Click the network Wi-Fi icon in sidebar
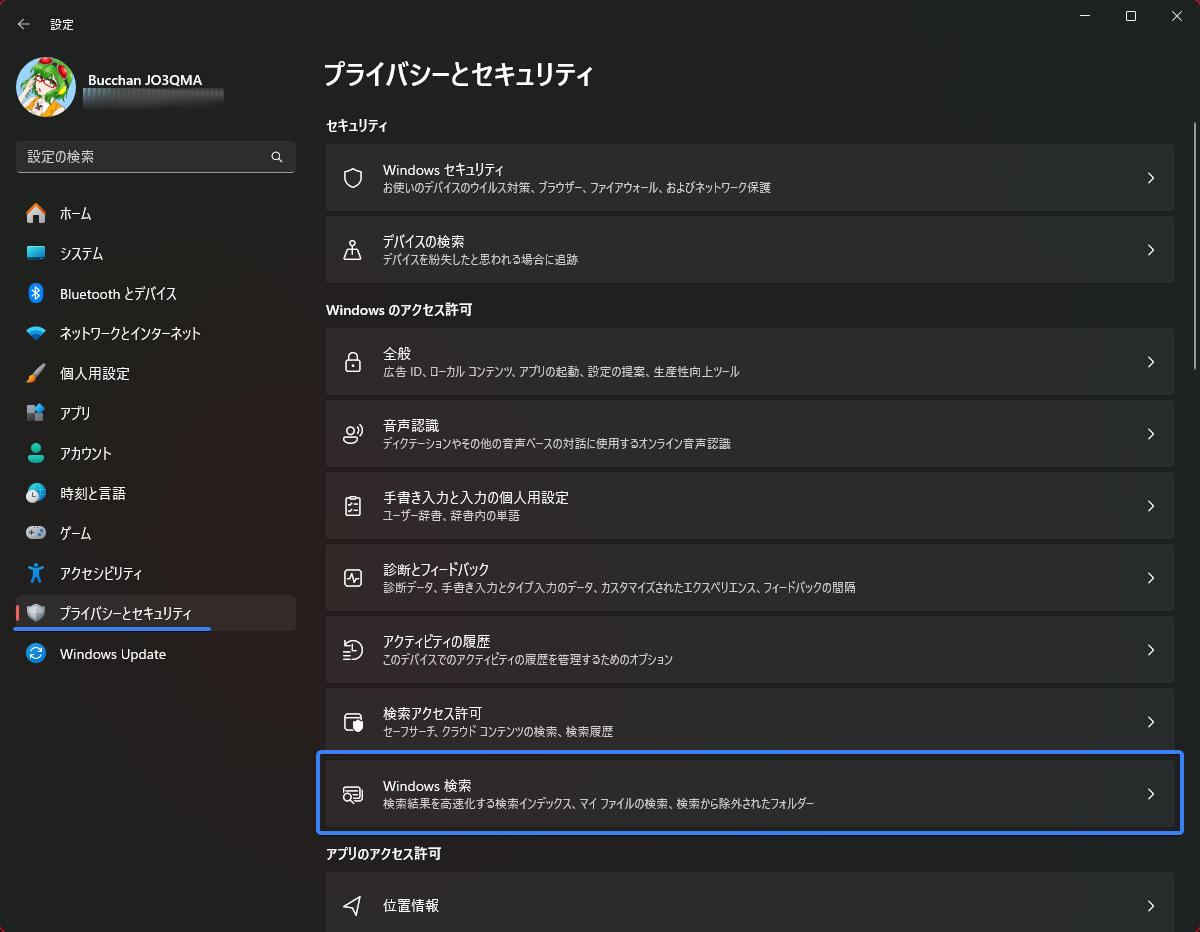The width and height of the screenshot is (1200, 932). [36, 333]
